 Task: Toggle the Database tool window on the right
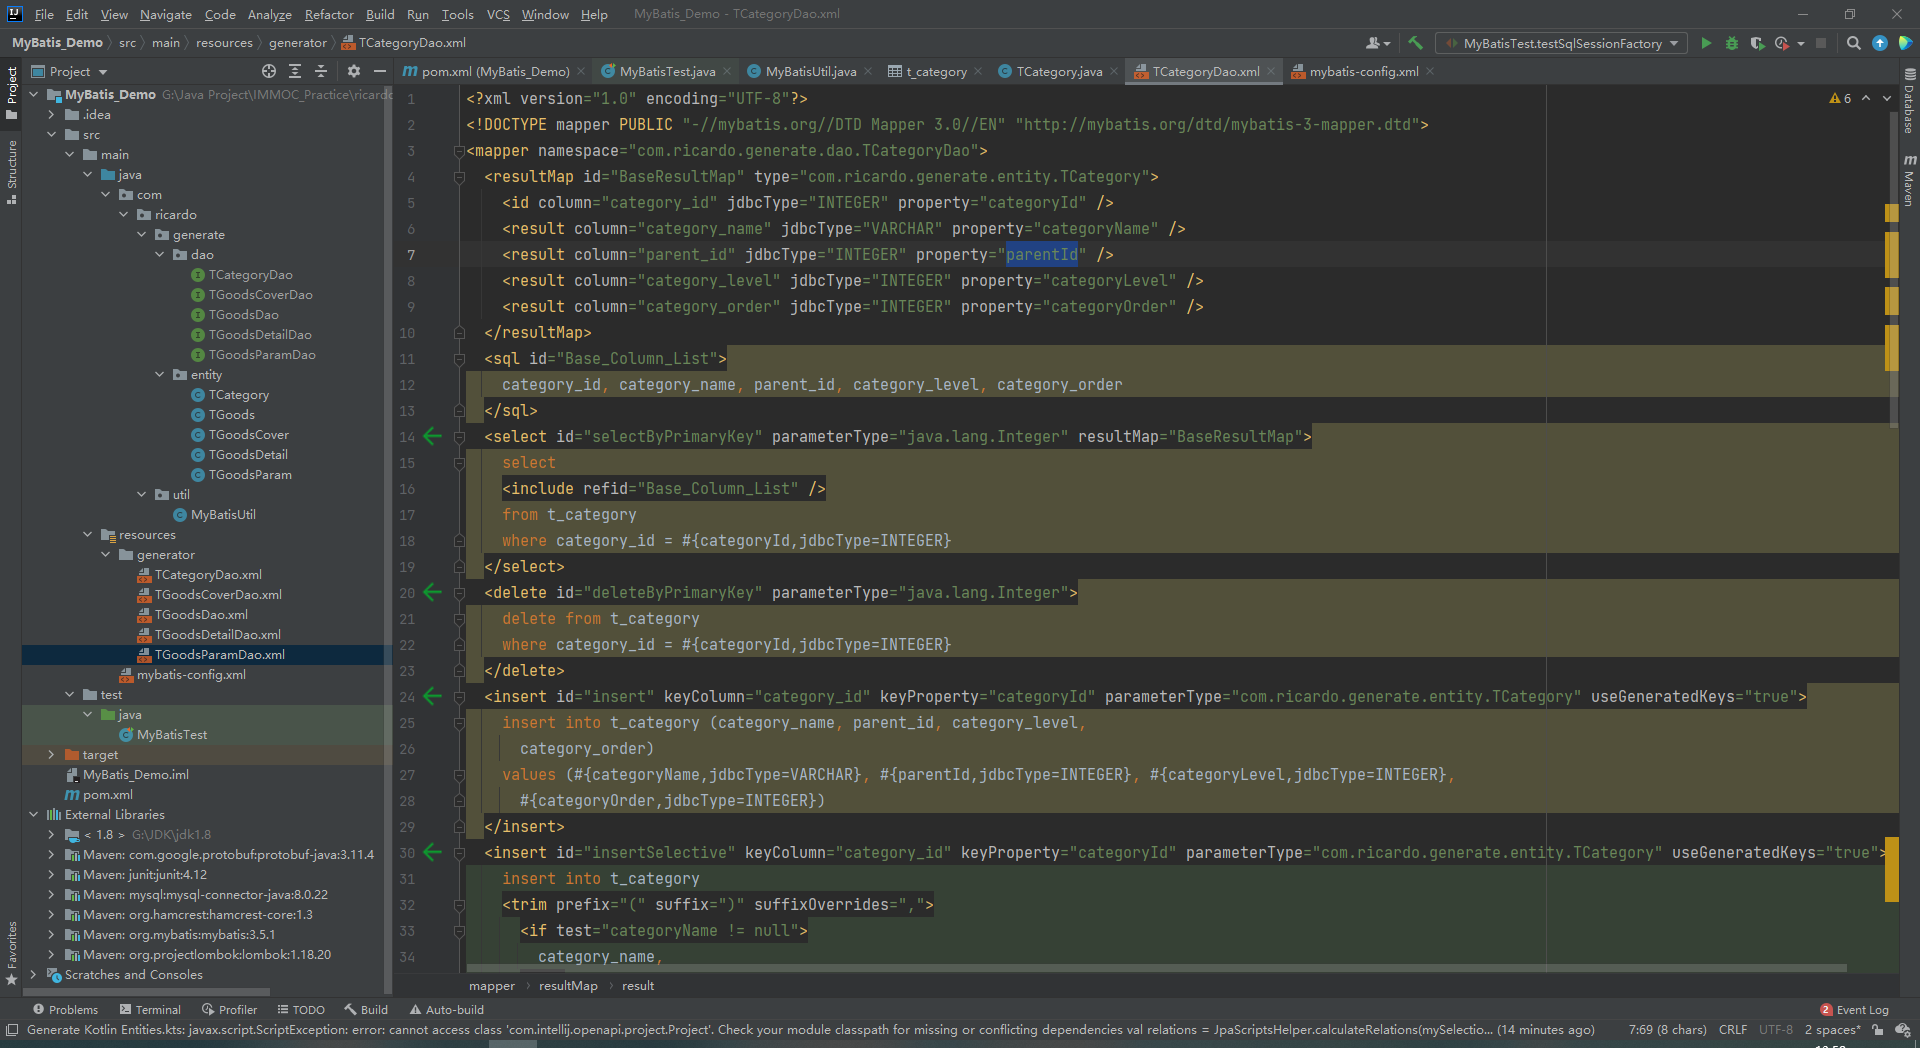tap(1909, 100)
